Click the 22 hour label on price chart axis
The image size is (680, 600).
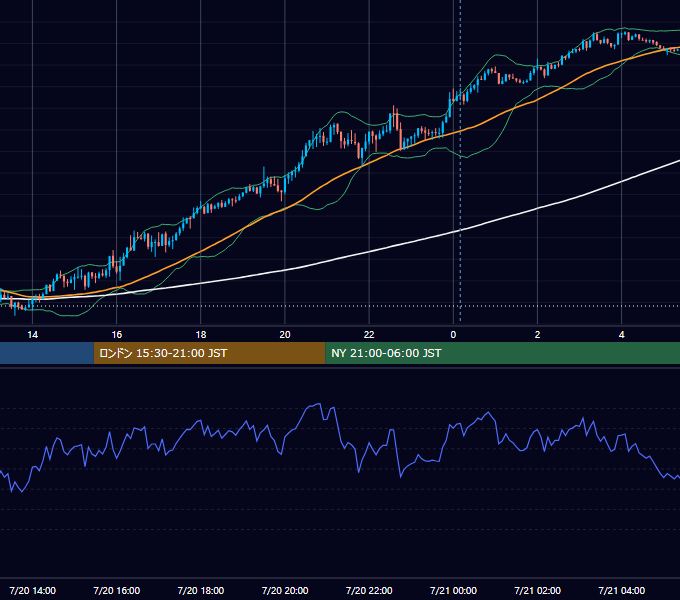pyautogui.click(x=369, y=335)
